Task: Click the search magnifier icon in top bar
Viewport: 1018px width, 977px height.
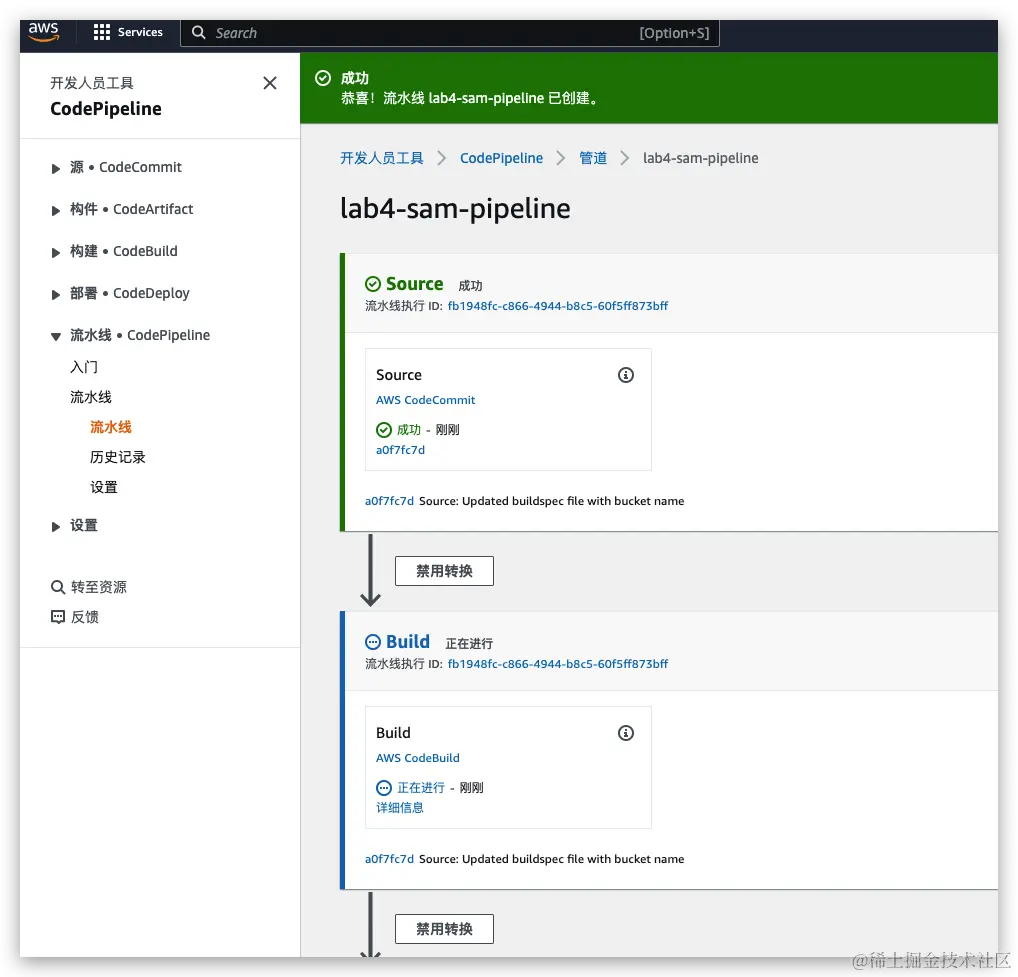Action: [x=199, y=32]
